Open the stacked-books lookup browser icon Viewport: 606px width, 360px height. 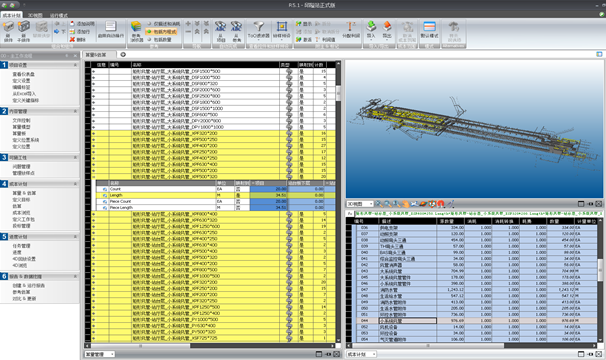point(136,26)
